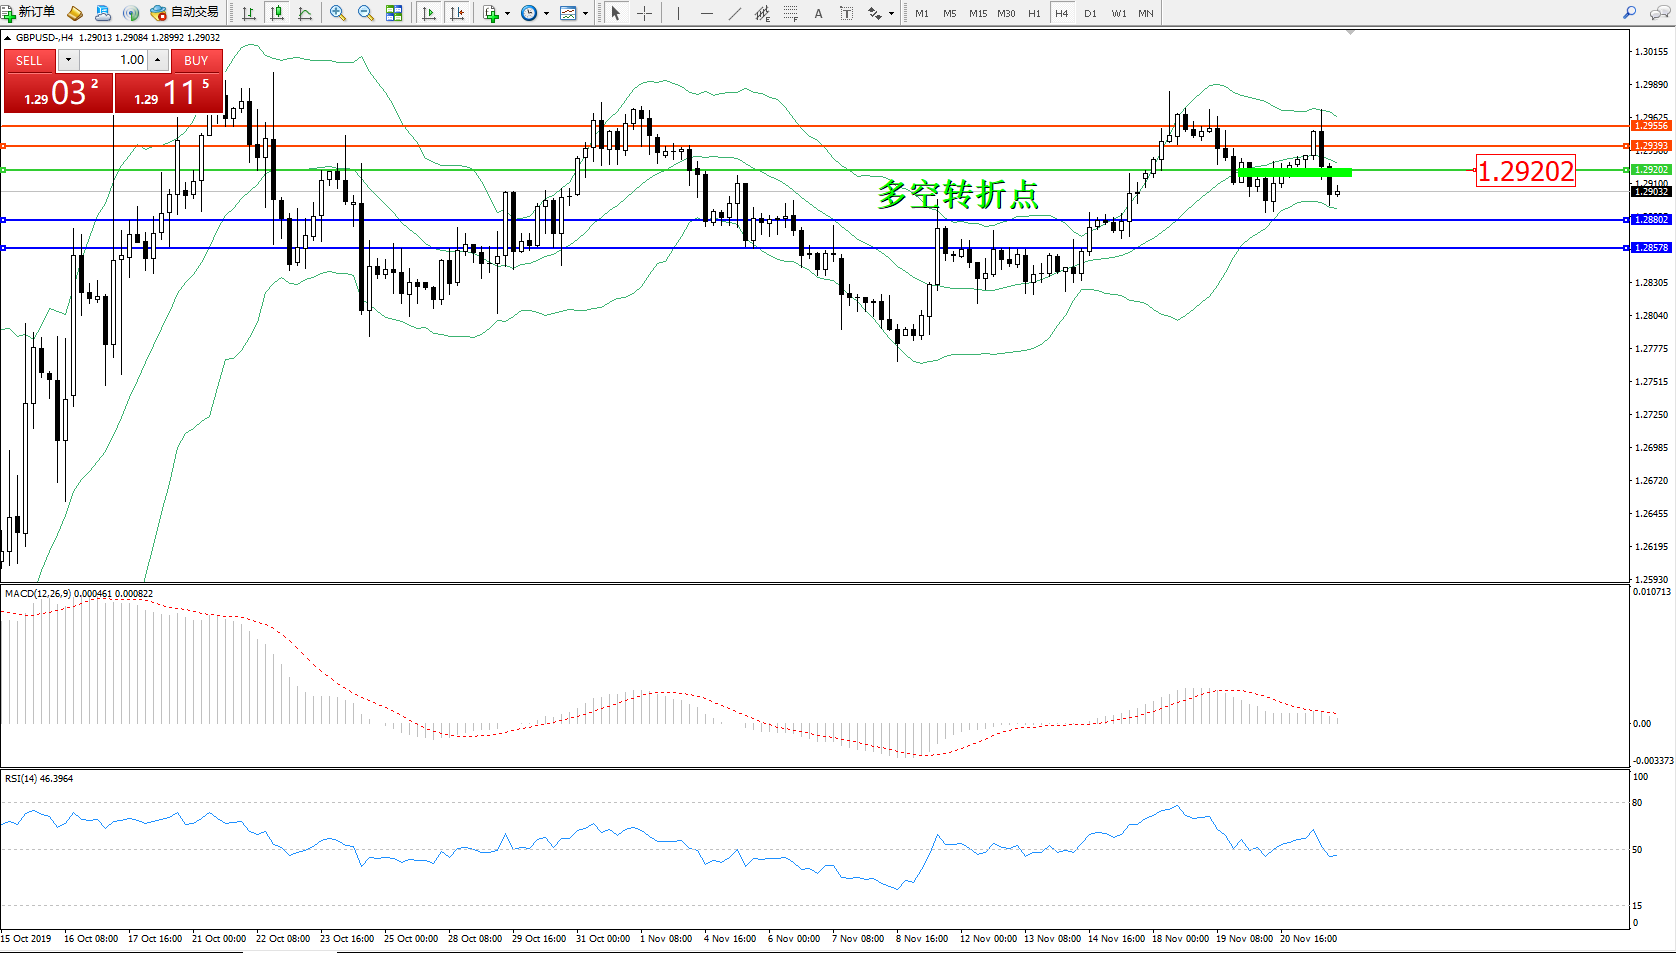Select the text label 'A' tool
1676x953 pixels.
point(818,13)
